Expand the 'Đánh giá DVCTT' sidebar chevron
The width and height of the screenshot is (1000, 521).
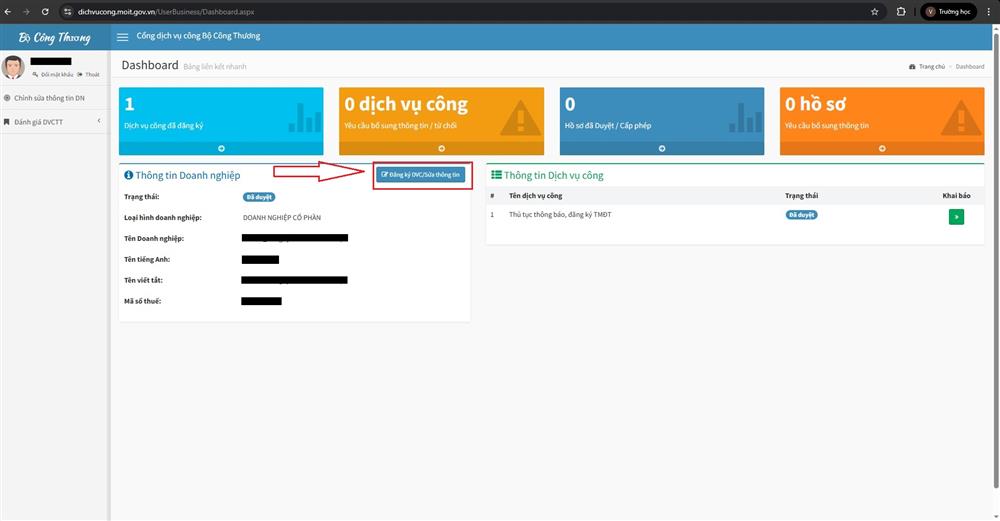(99, 121)
